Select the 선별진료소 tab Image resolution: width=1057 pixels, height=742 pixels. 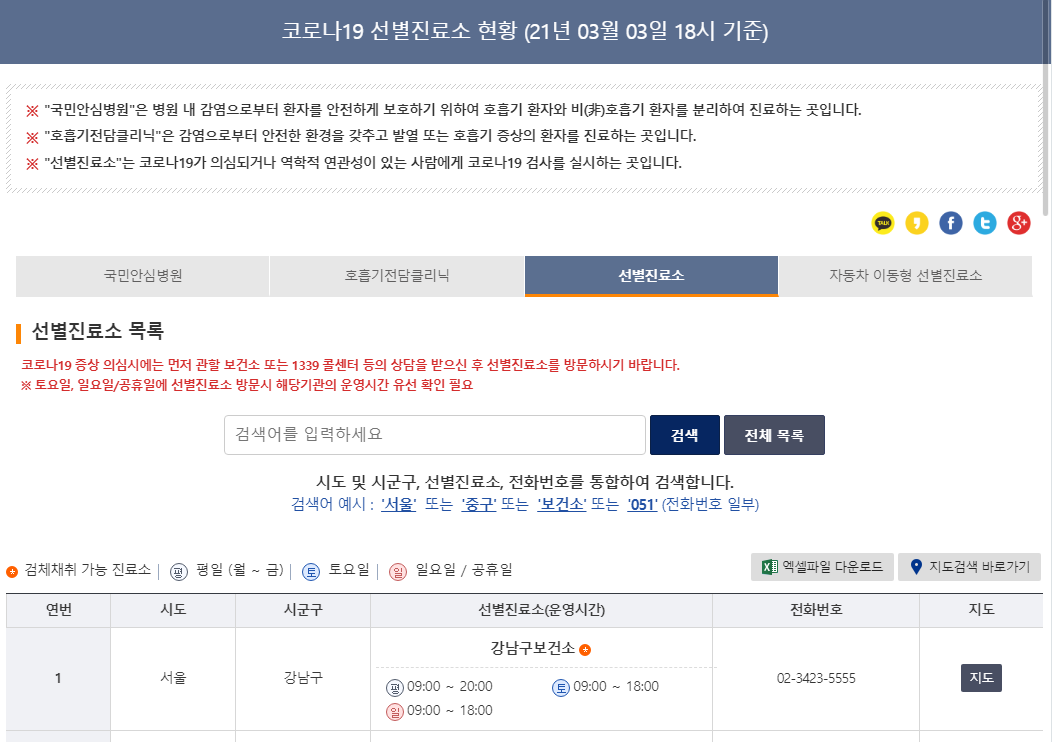coord(651,276)
